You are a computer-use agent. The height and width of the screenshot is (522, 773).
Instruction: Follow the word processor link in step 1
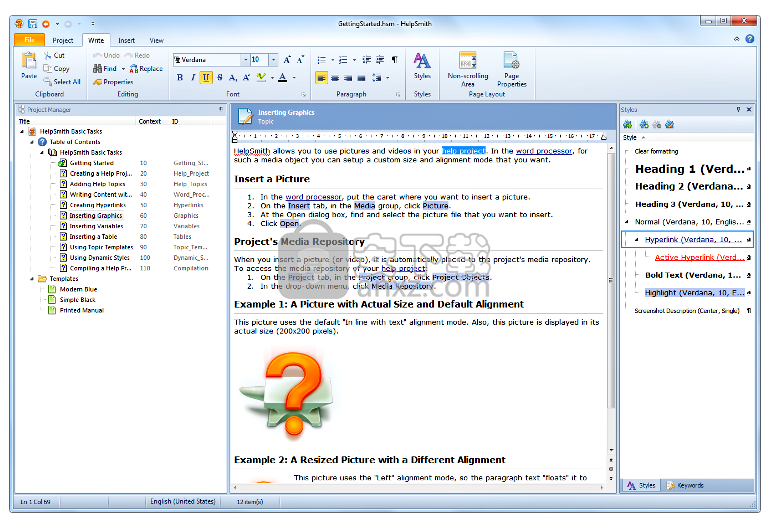[313, 197]
